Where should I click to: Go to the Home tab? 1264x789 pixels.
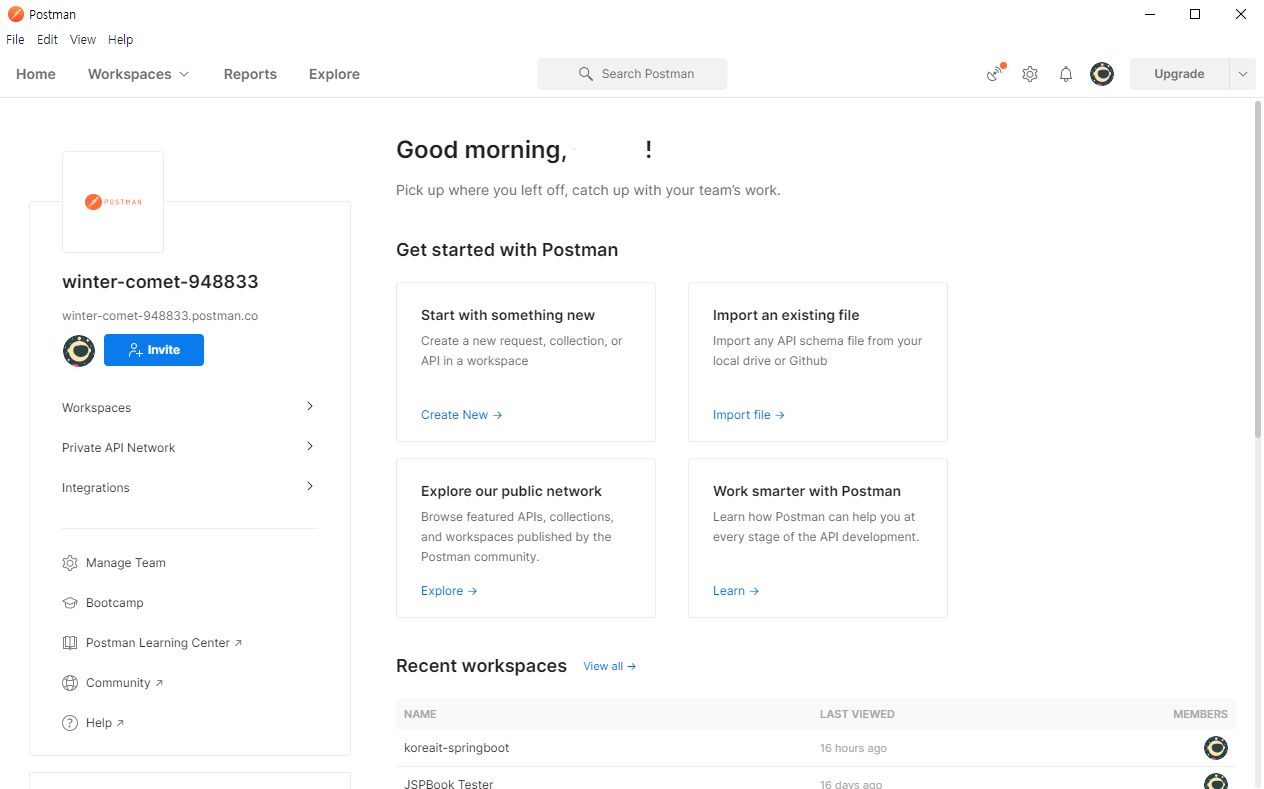point(36,74)
